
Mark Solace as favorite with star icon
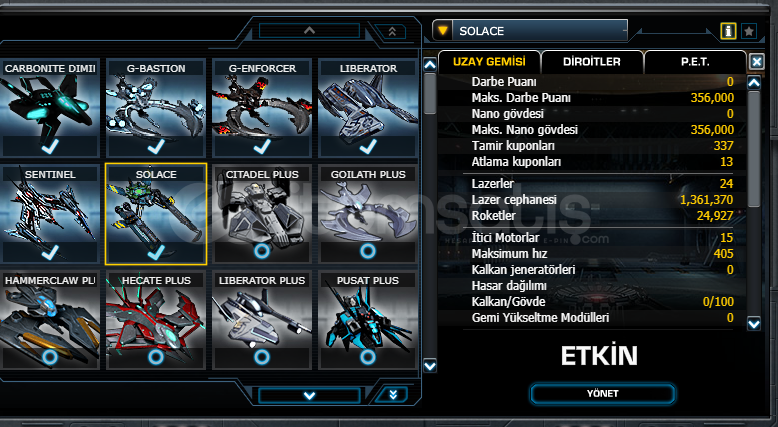(x=749, y=31)
